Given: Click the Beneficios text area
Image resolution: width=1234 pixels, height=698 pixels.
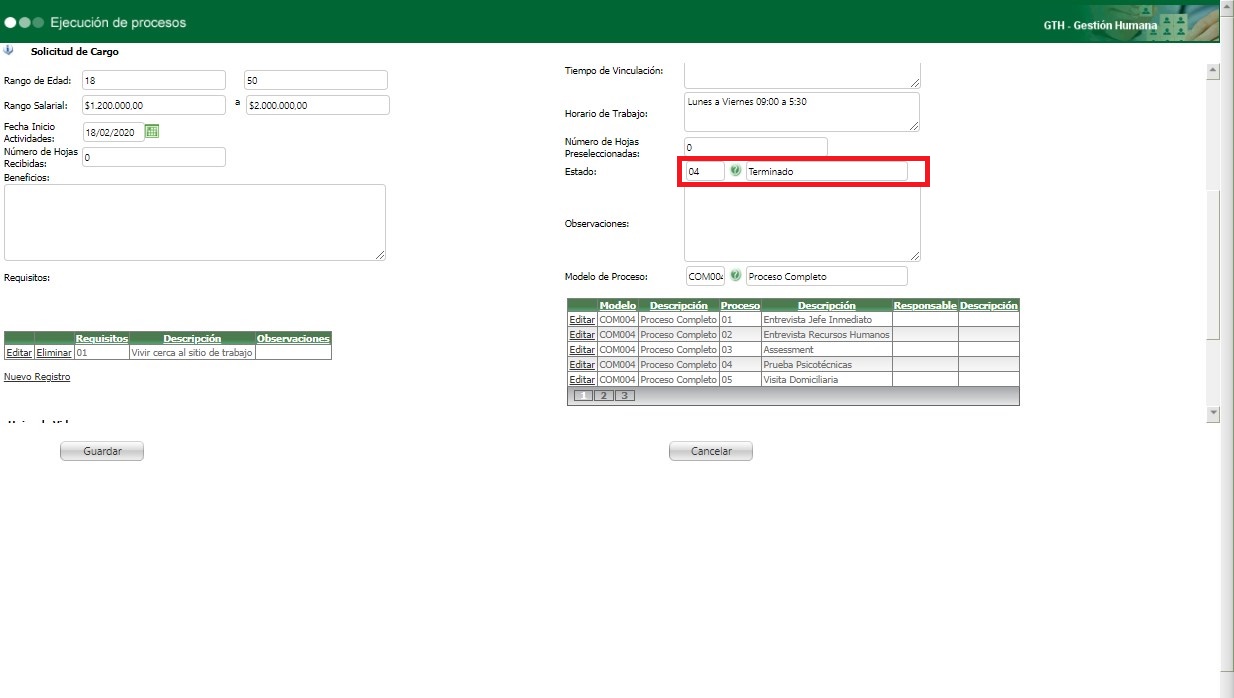Looking at the screenshot, I should click(195, 222).
